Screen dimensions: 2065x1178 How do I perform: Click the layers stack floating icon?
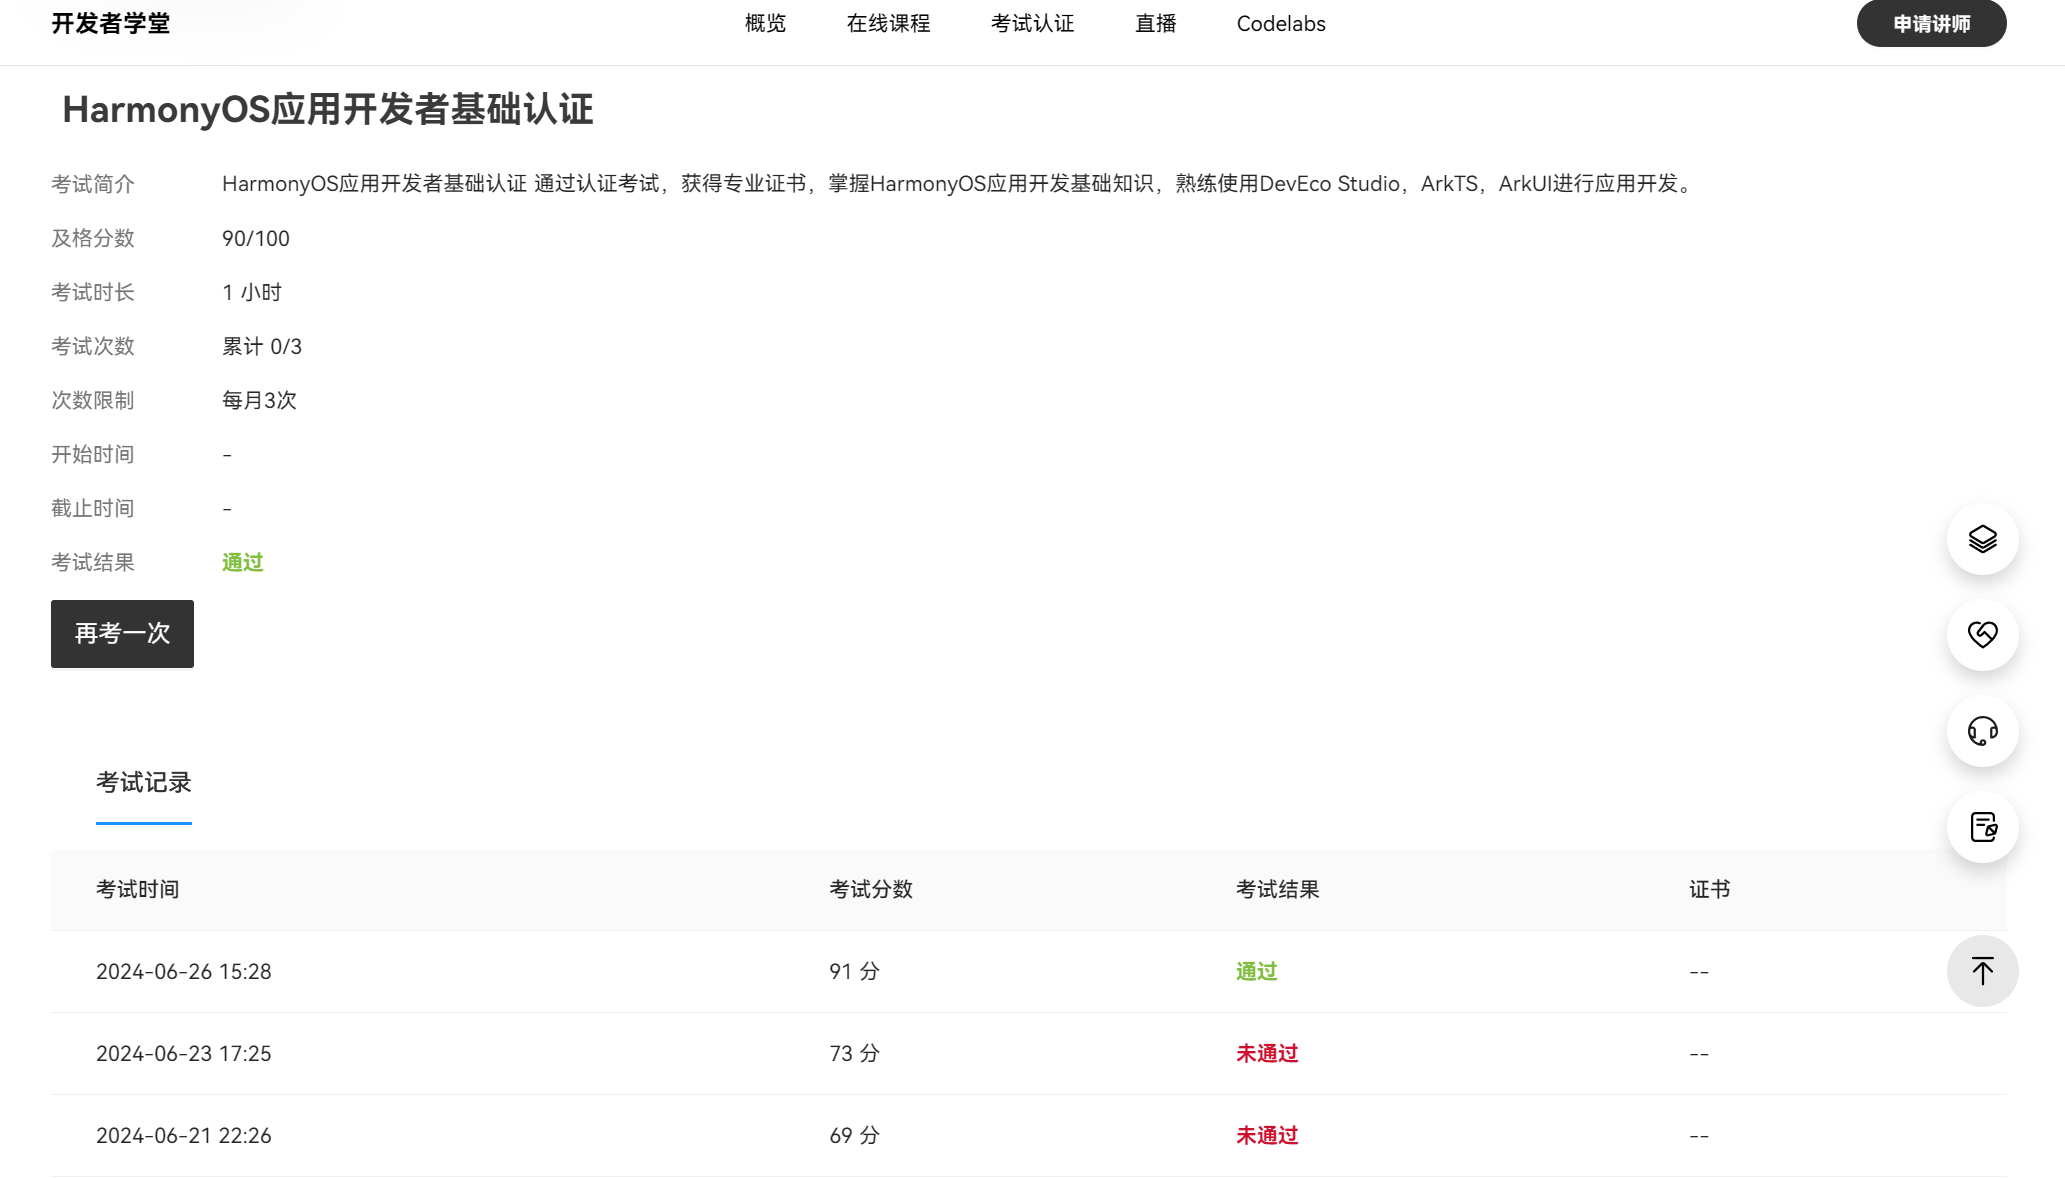1982,539
